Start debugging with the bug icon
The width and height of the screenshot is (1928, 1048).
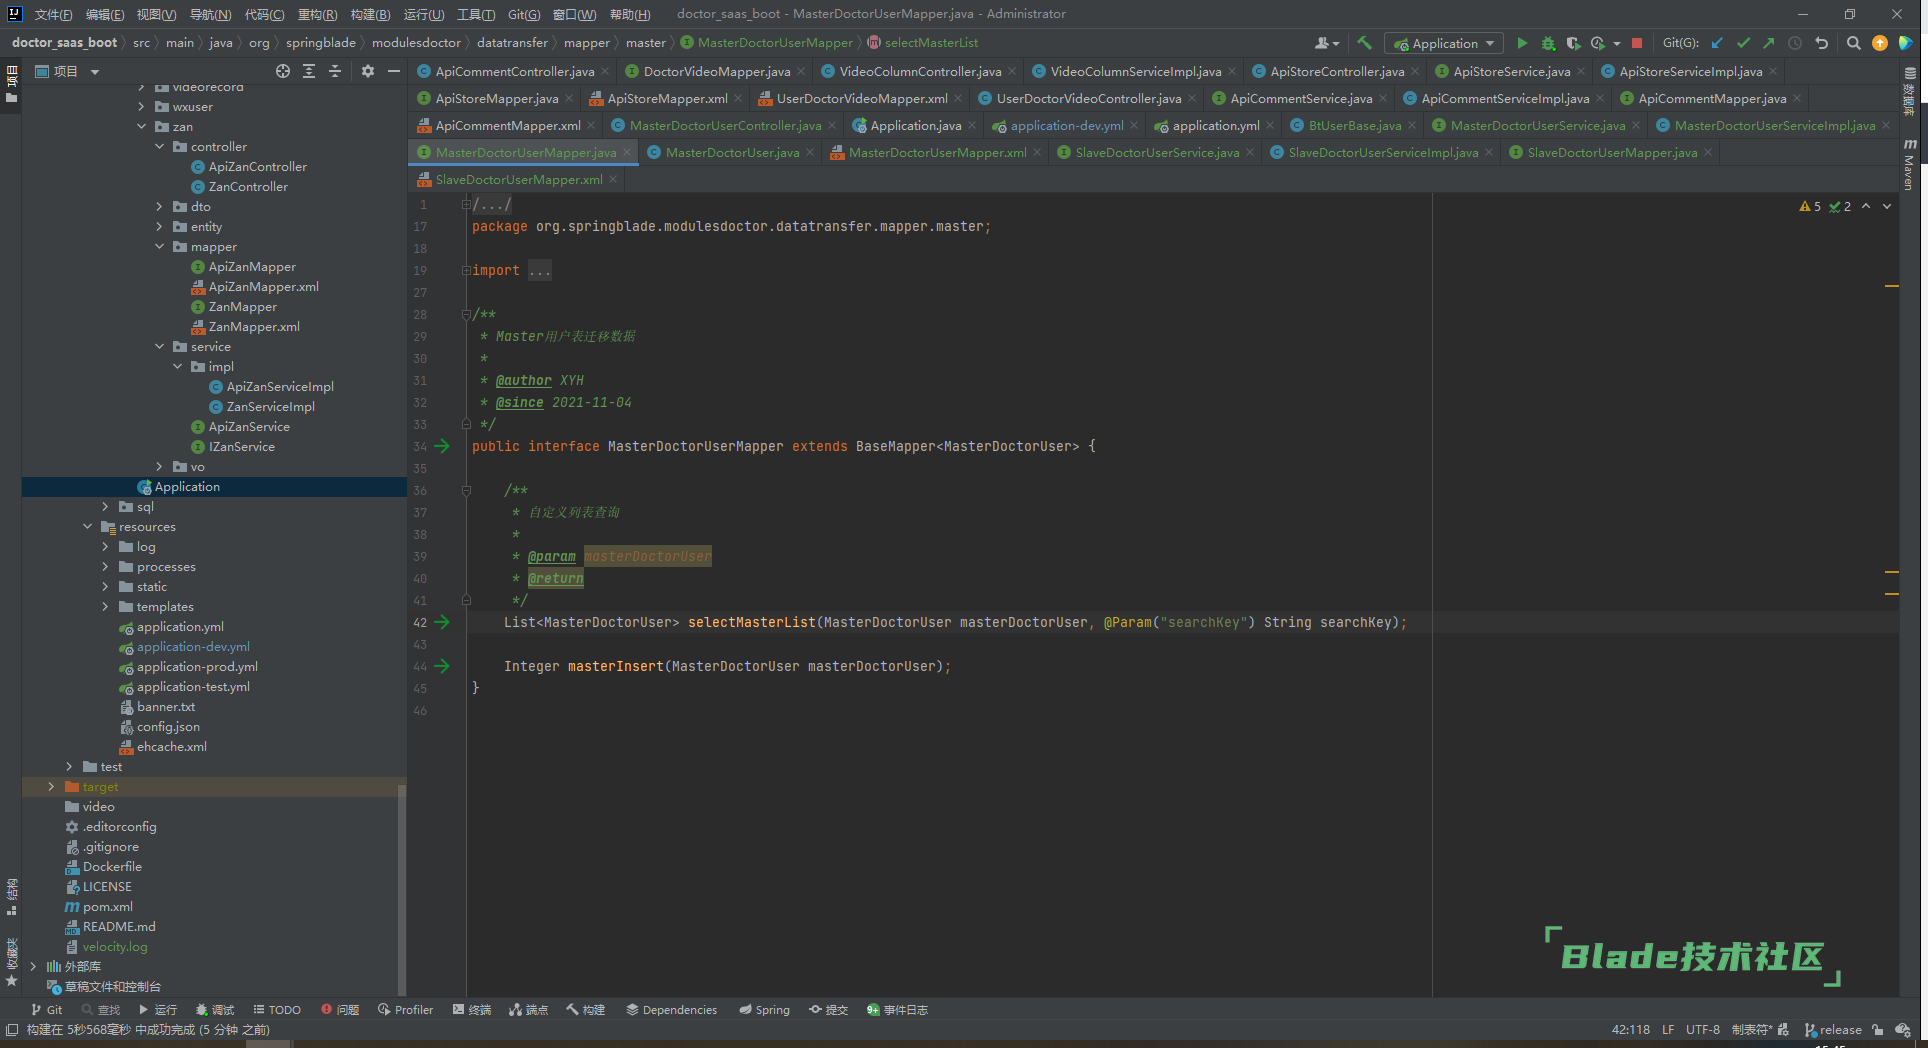click(1548, 43)
